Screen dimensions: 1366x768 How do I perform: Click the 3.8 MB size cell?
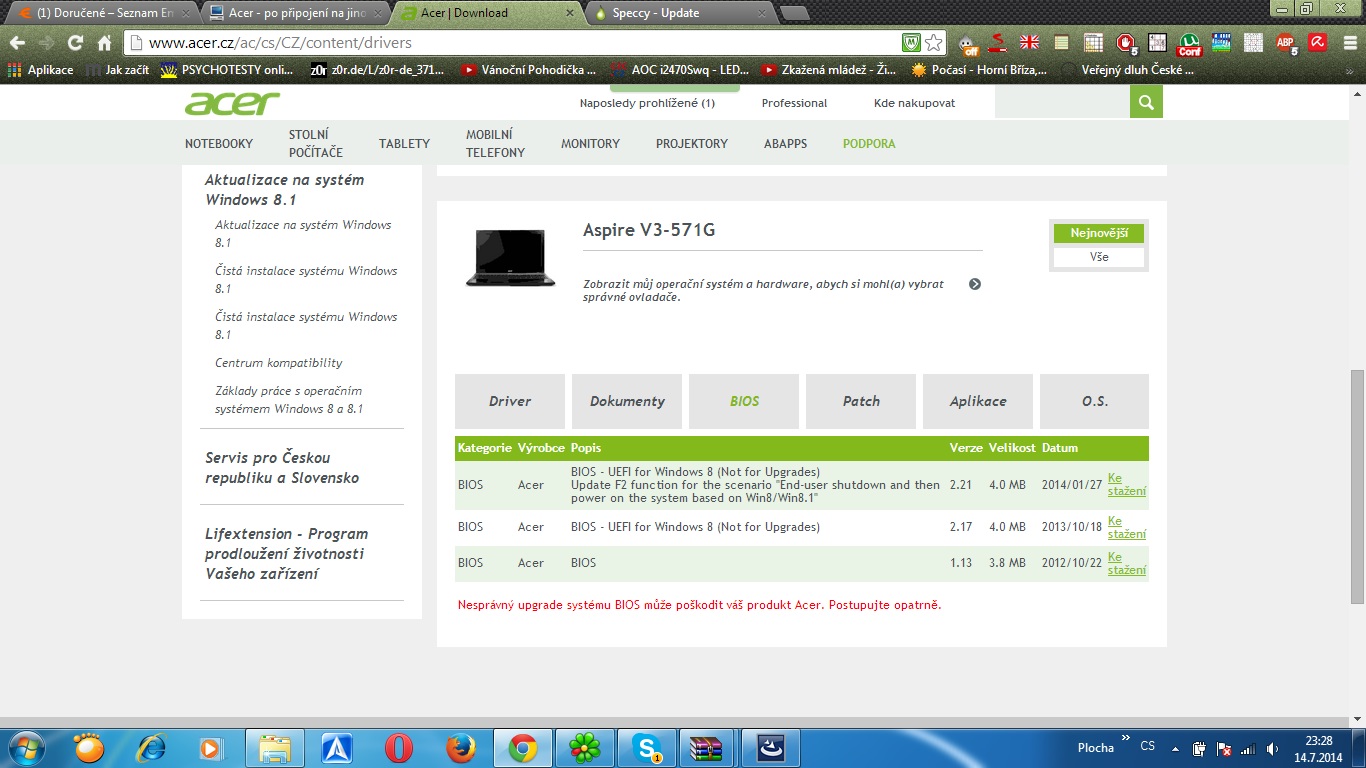coord(1008,563)
